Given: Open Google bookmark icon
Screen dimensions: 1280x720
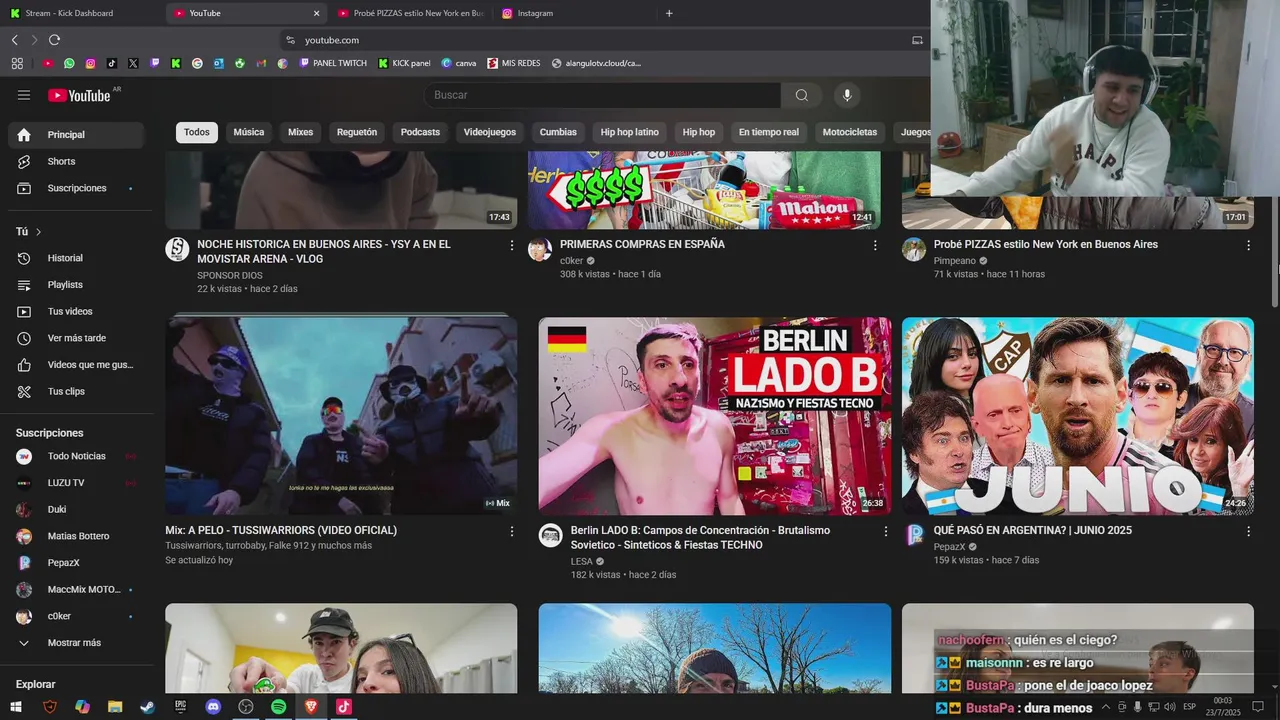Looking at the screenshot, I should 197,63.
